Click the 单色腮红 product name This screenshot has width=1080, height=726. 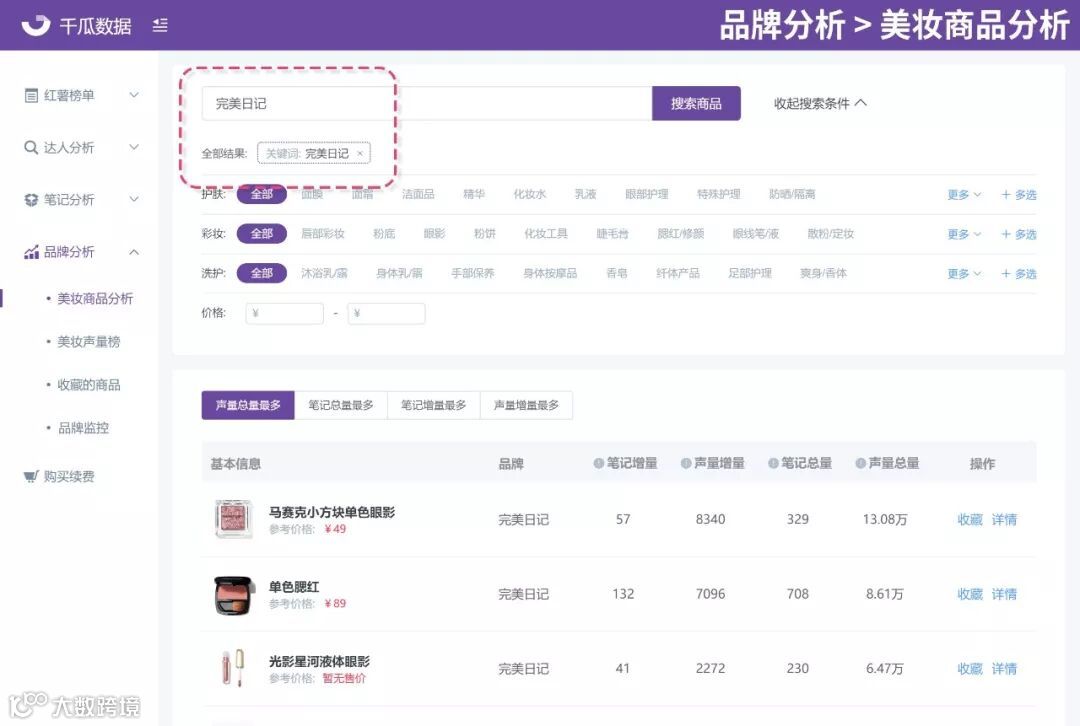pos(294,587)
